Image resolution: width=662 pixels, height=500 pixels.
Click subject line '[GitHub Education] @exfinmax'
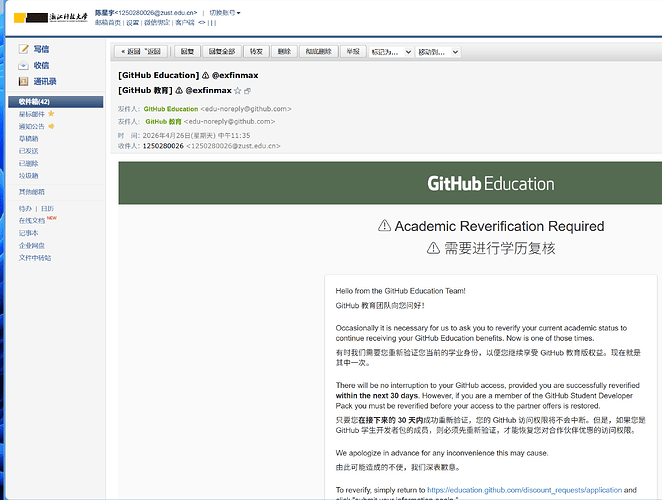[x=188, y=75]
